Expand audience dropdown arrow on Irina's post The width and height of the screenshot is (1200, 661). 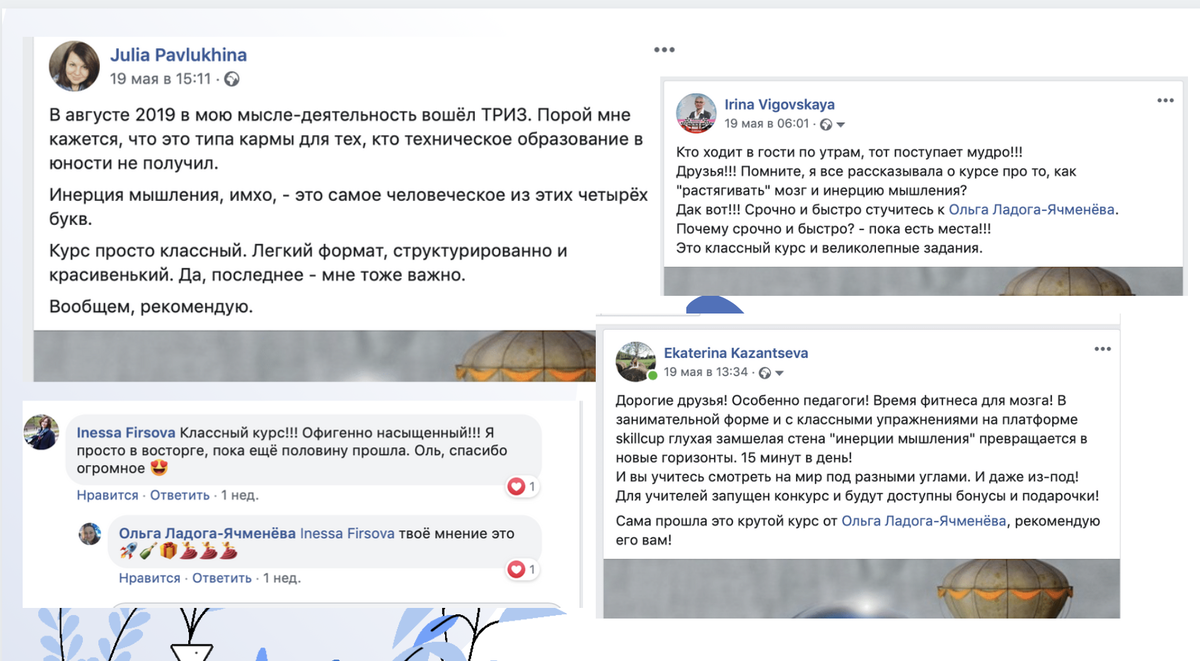coord(841,125)
